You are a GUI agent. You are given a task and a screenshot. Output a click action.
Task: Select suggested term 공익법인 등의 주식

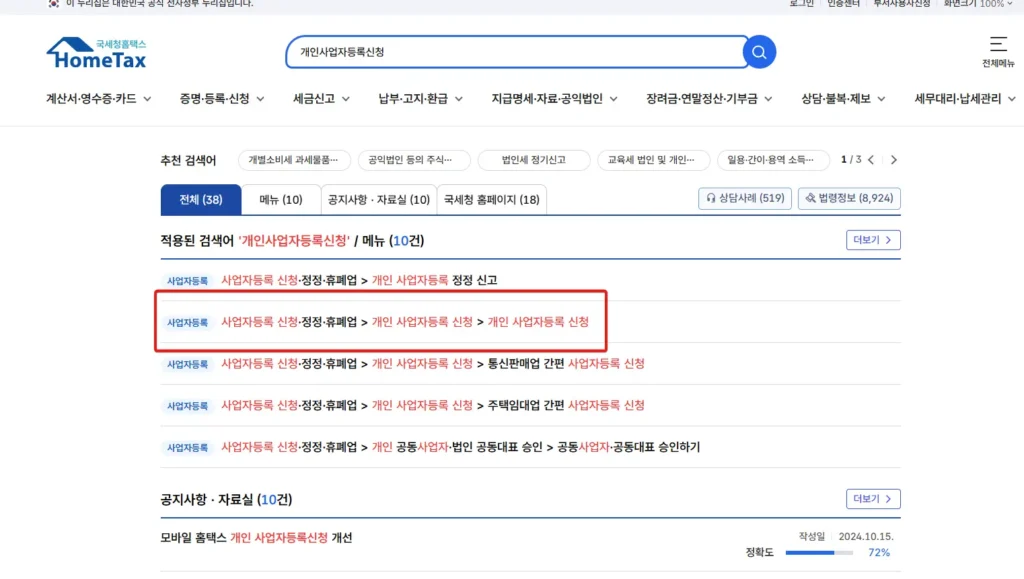click(x=414, y=160)
